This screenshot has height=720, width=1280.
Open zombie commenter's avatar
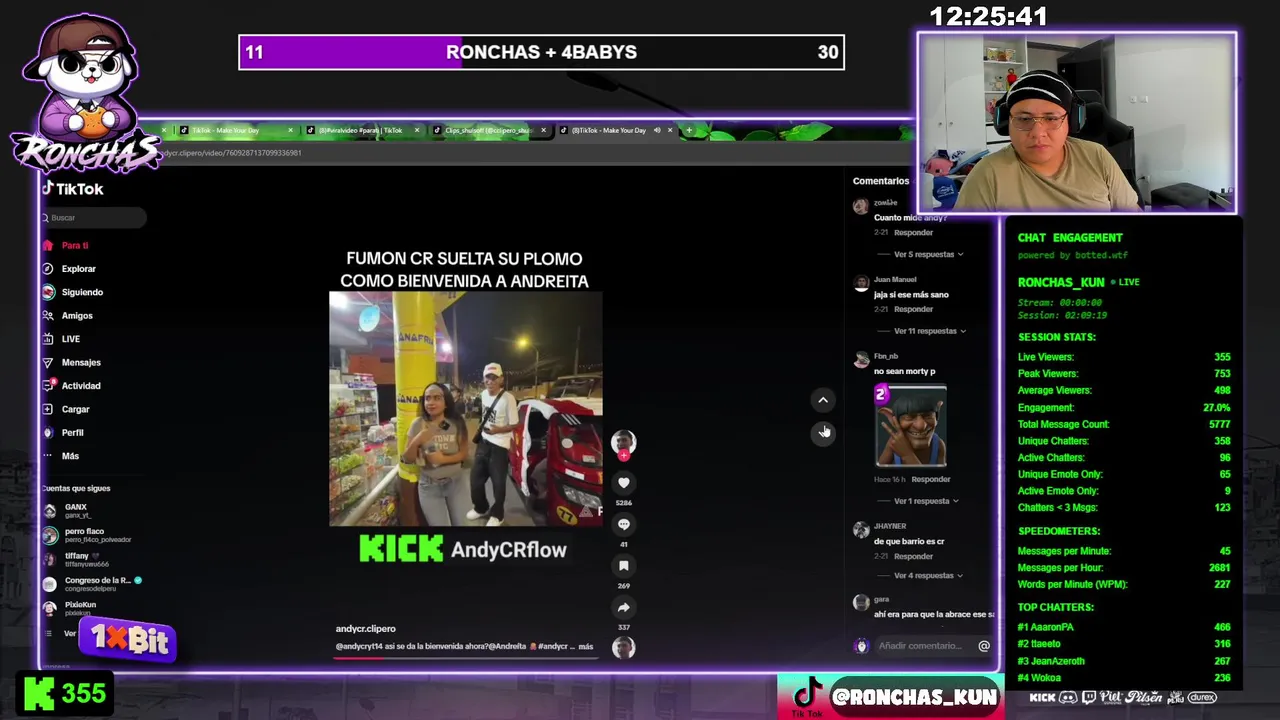[861, 207]
